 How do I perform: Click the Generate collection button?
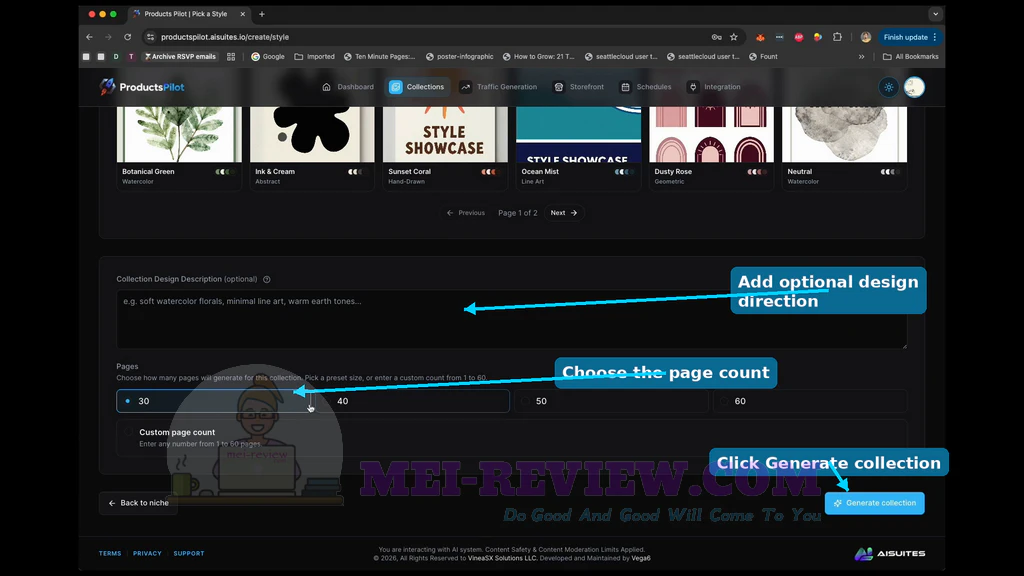tap(874, 503)
